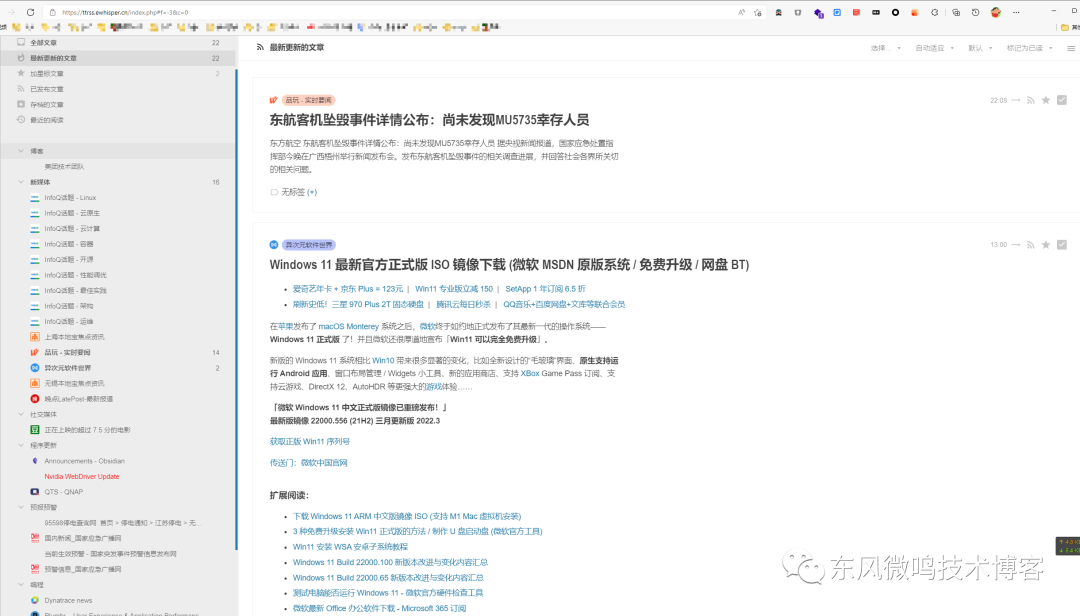The height and width of the screenshot is (616, 1080).
Task: Star the Windows 11 ISO article
Action: [x=1046, y=245]
